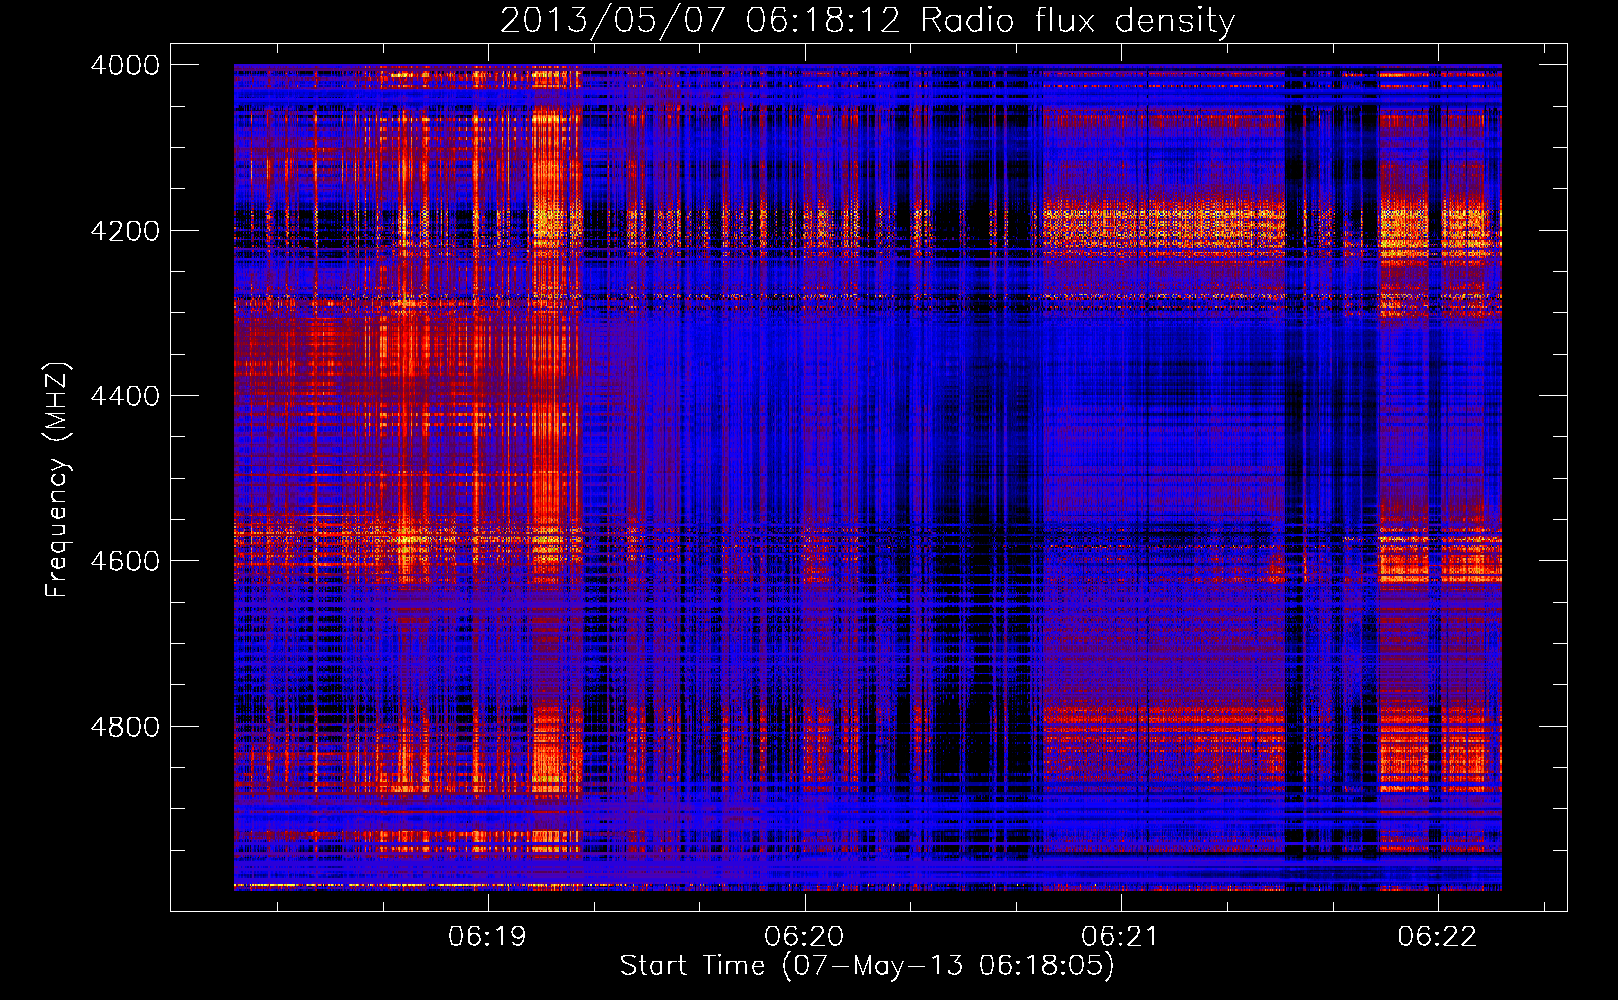Click the 06:21 time tick label
Viewport: 1618px width, 1000px height.
1121,937
